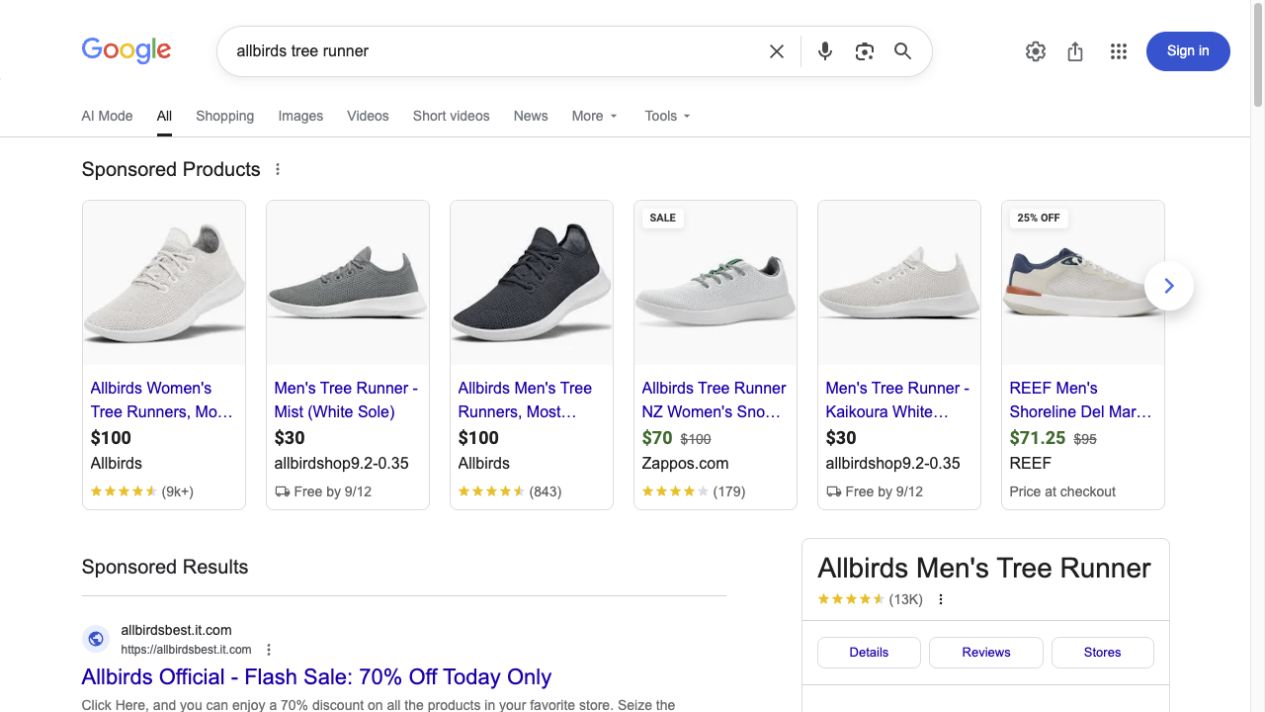1265x712 pixels.
Task: Click the dark navy Men's Tree Runner image
Action: click(532, 283)
